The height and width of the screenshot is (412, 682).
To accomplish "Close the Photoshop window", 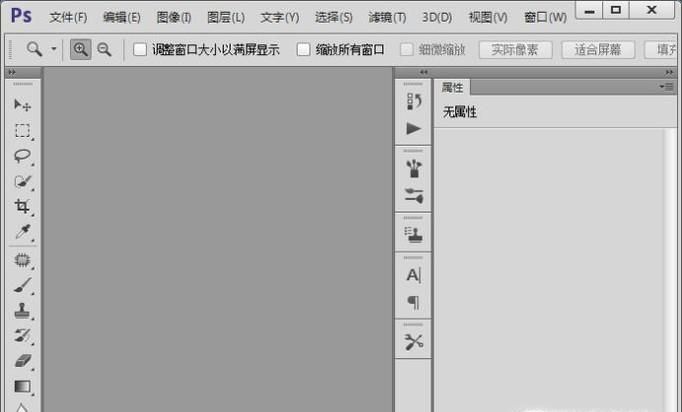I will [652, 10].
